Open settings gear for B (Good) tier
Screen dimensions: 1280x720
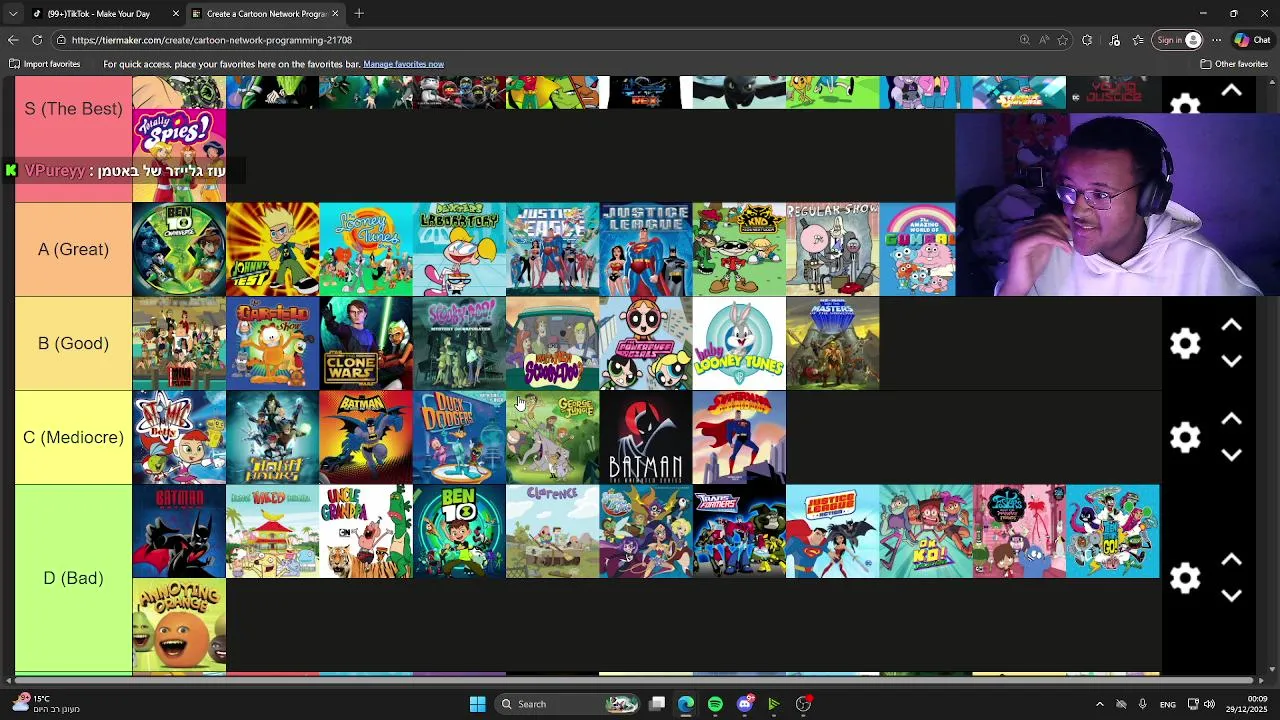[x=1185, y=344]
